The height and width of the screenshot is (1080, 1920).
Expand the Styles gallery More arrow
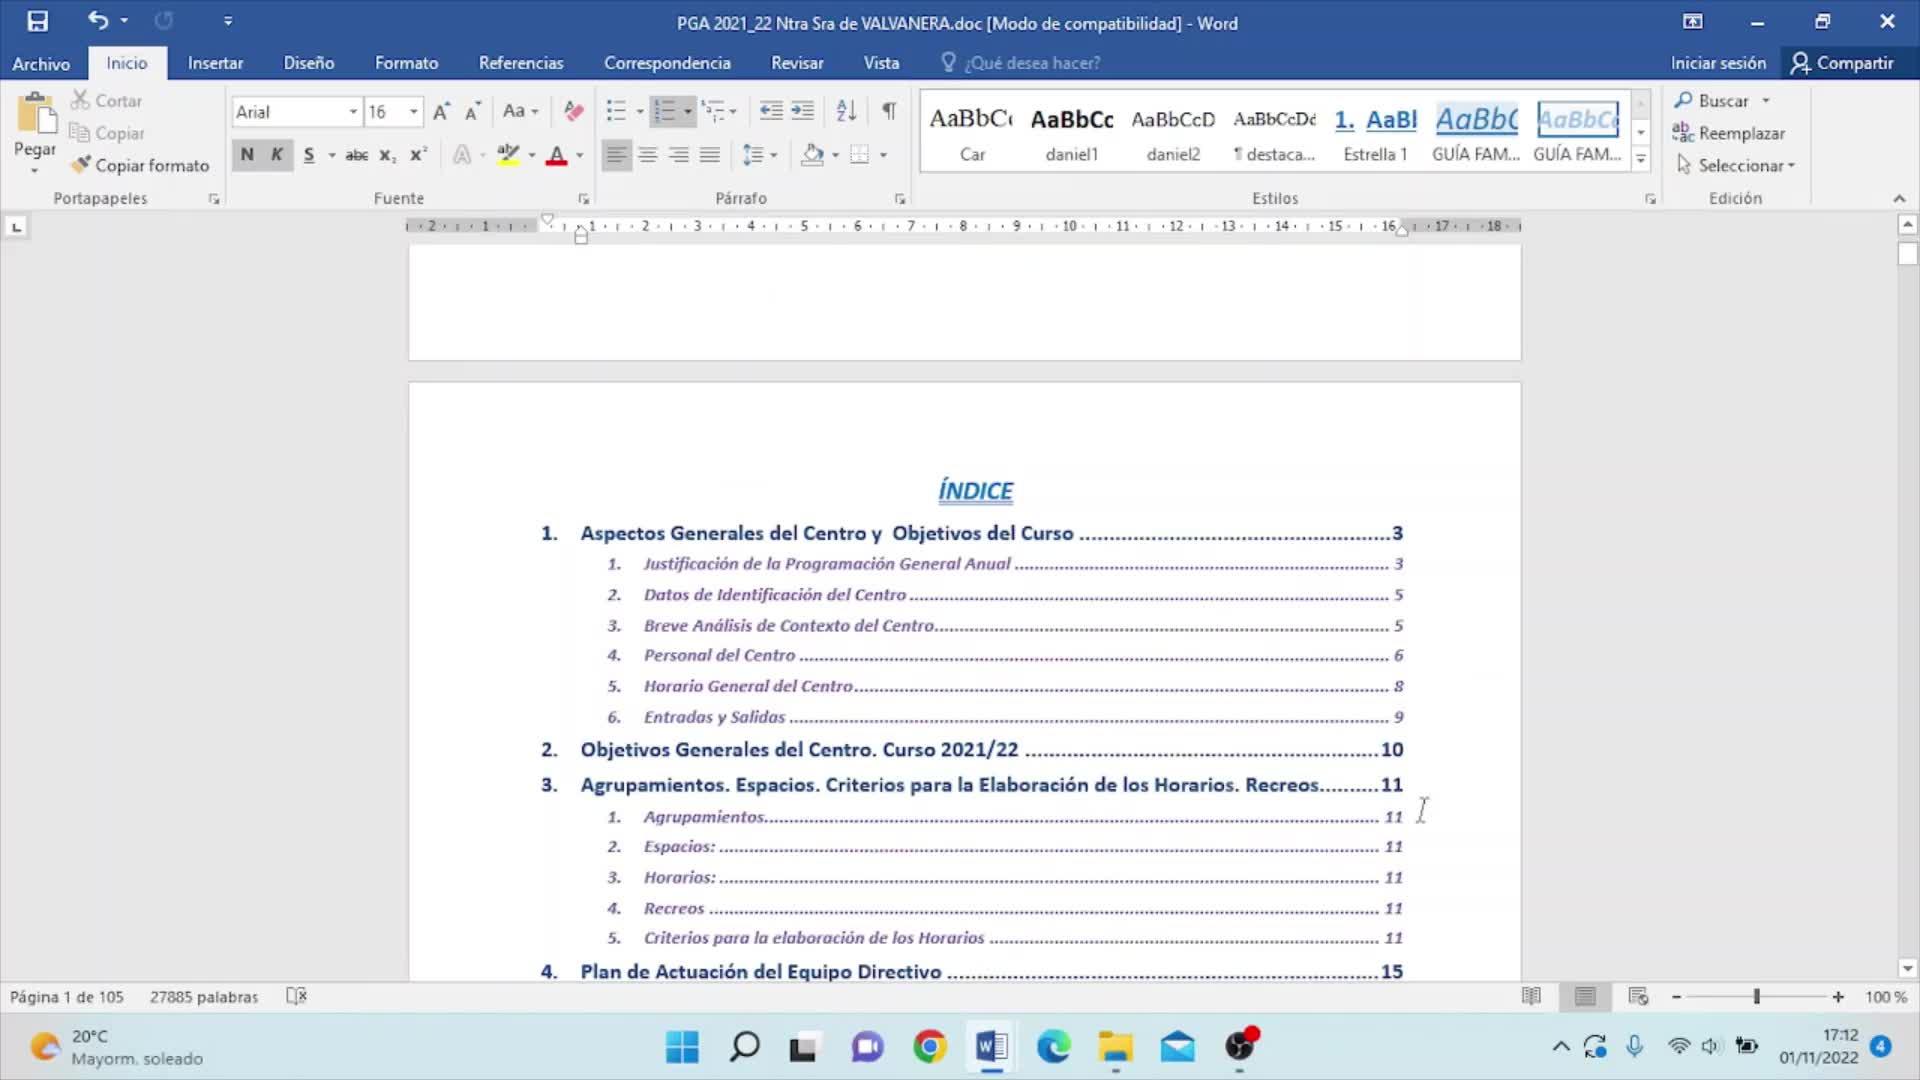click(1640, 158)
